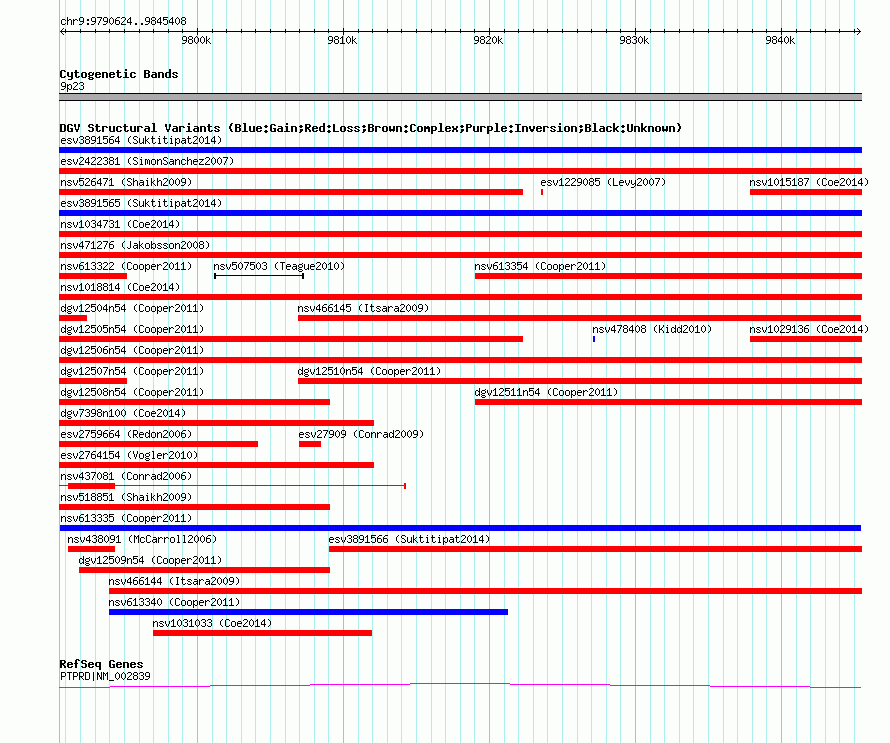The height and width of the screenshot is (743, 890).
Task: Click the esv3891564 (Suktitipat2014) variant label
Action: [x=141, y=140]
